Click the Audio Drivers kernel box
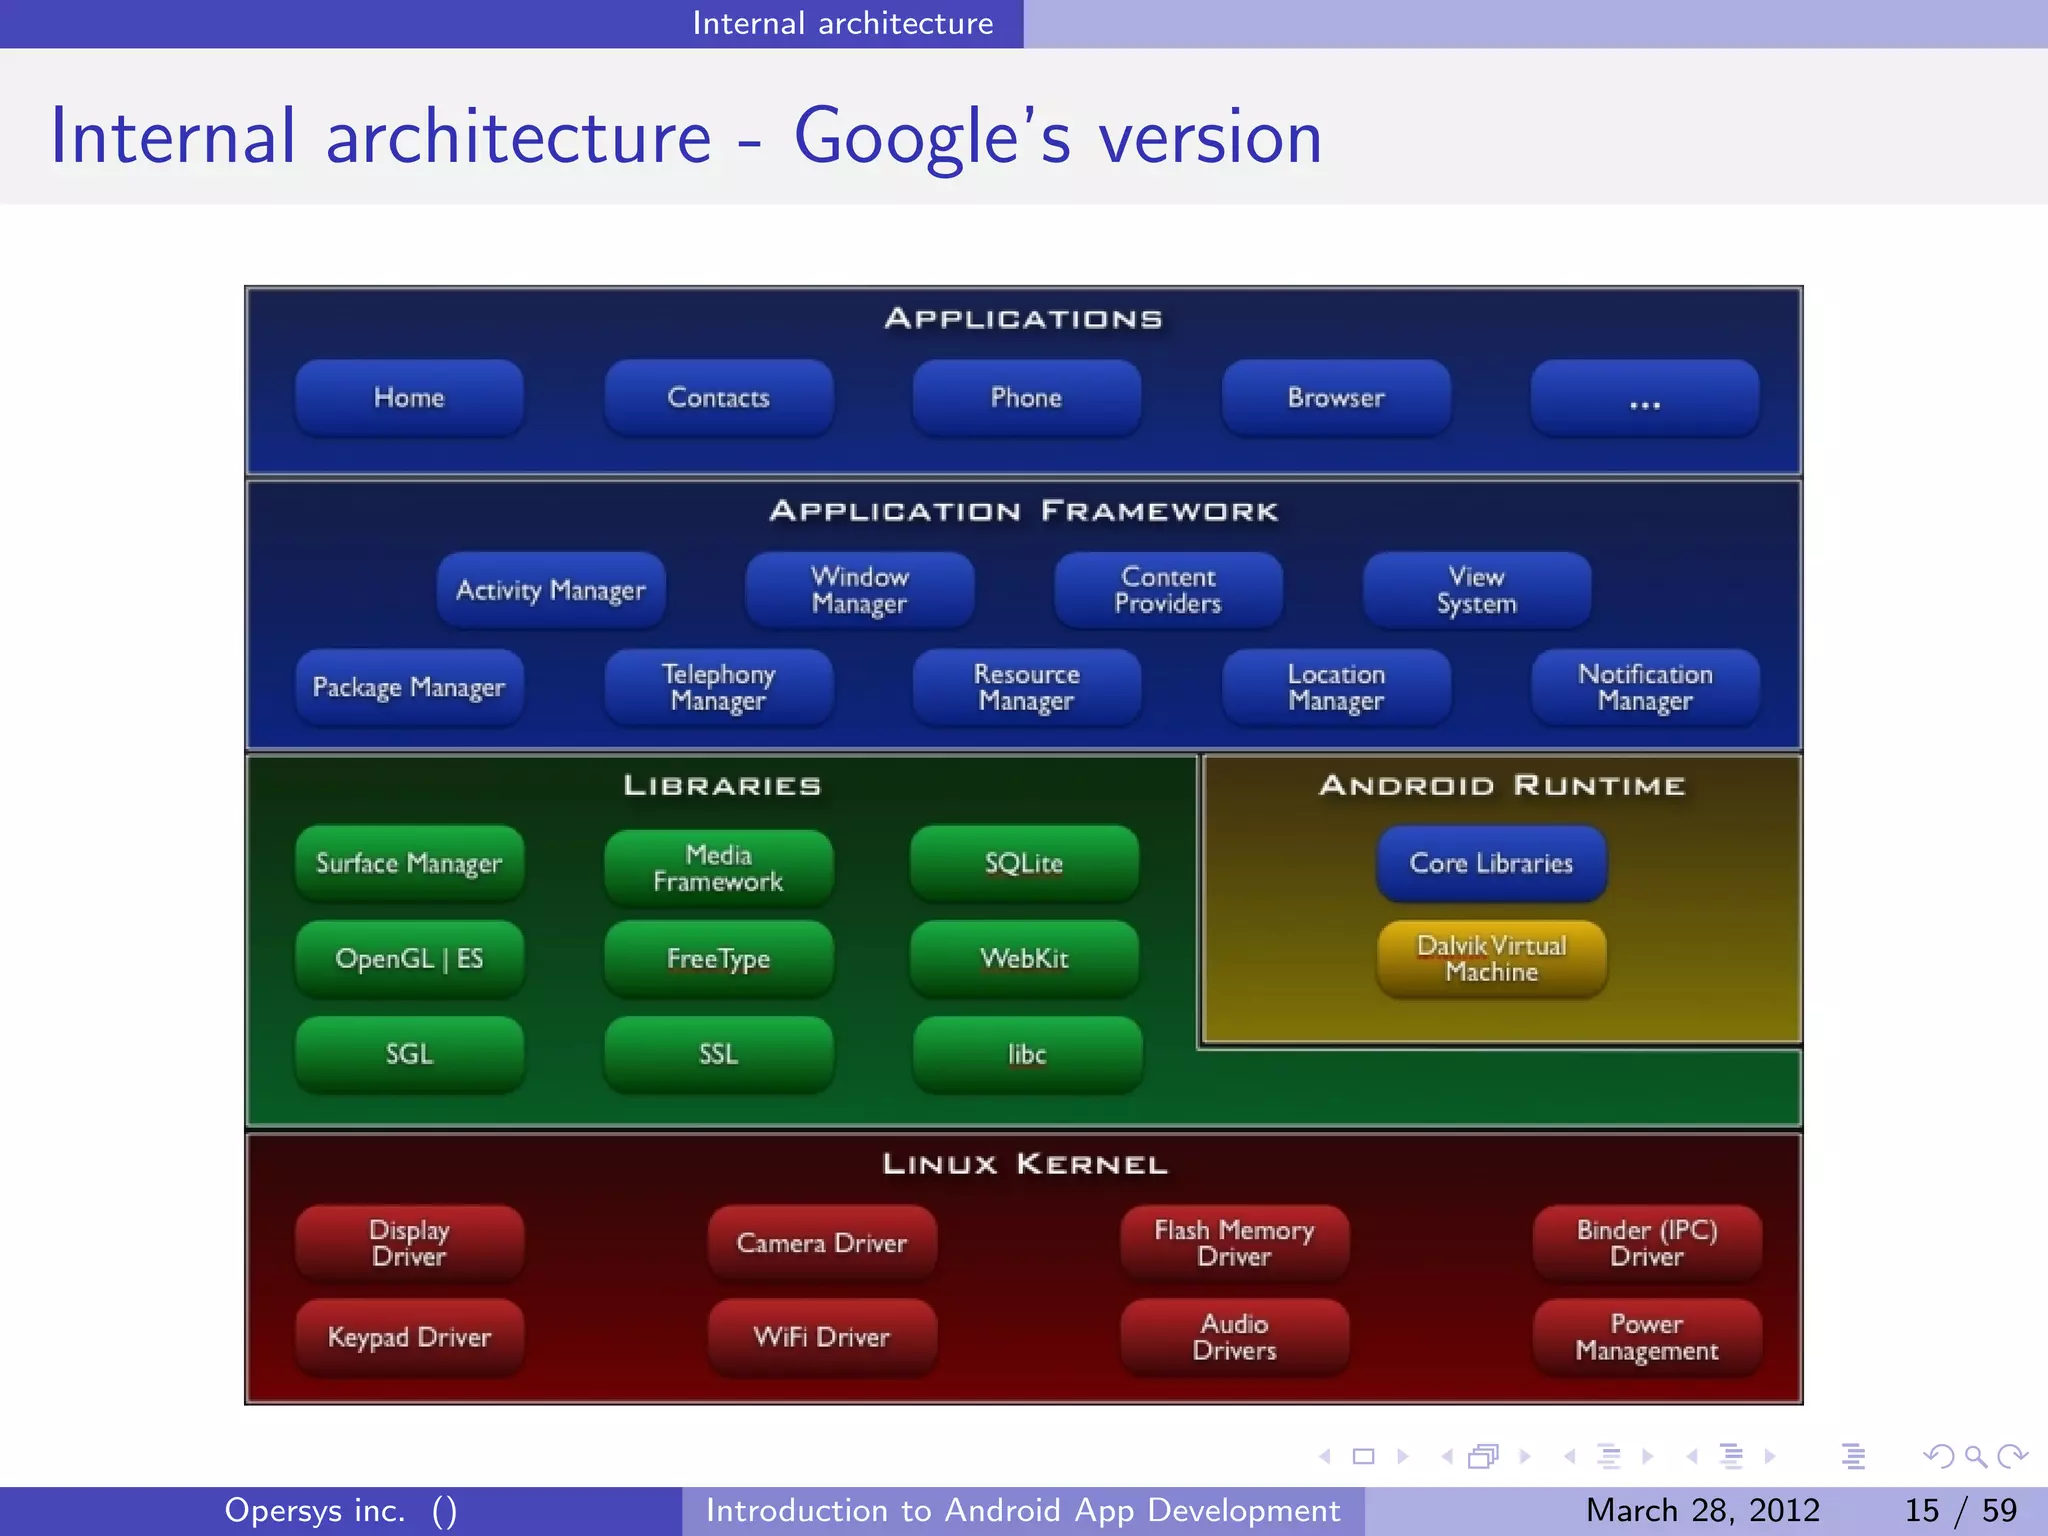 pyautogui.click(x=1235, y=1337)
